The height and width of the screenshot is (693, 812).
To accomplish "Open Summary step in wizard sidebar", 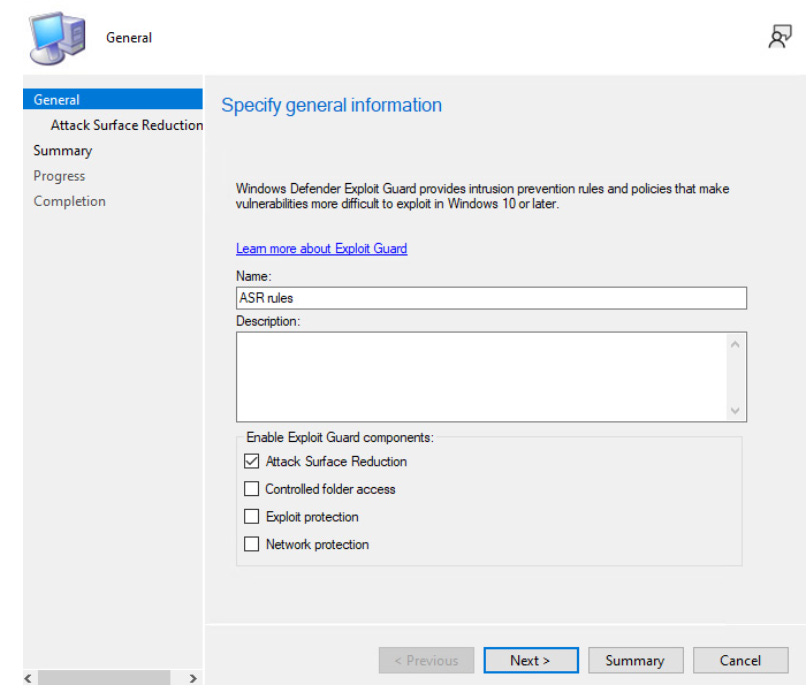I will point(63,150).
